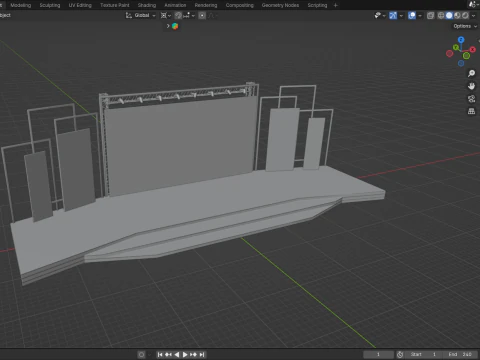
Task: Open the Scripting workspace tab
Action: click(x=317, y=5)
